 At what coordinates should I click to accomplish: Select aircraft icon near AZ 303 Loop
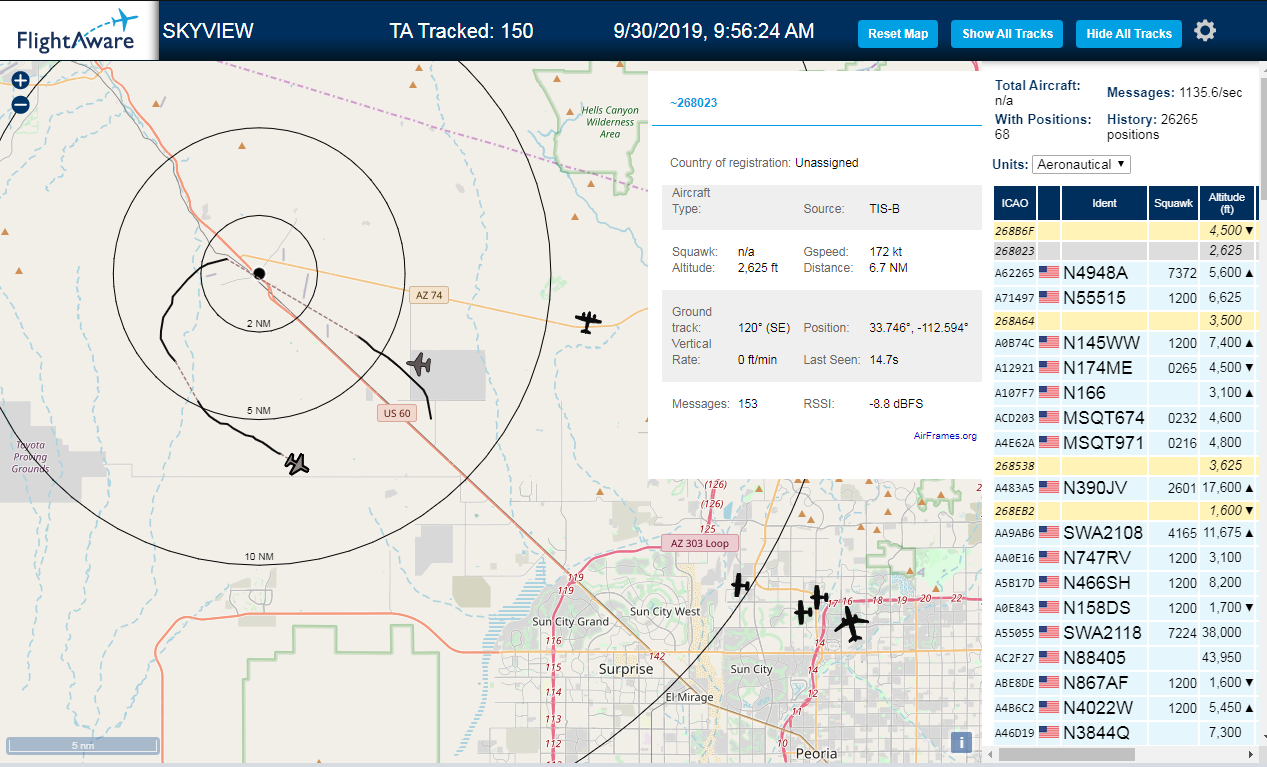[740, 585]
